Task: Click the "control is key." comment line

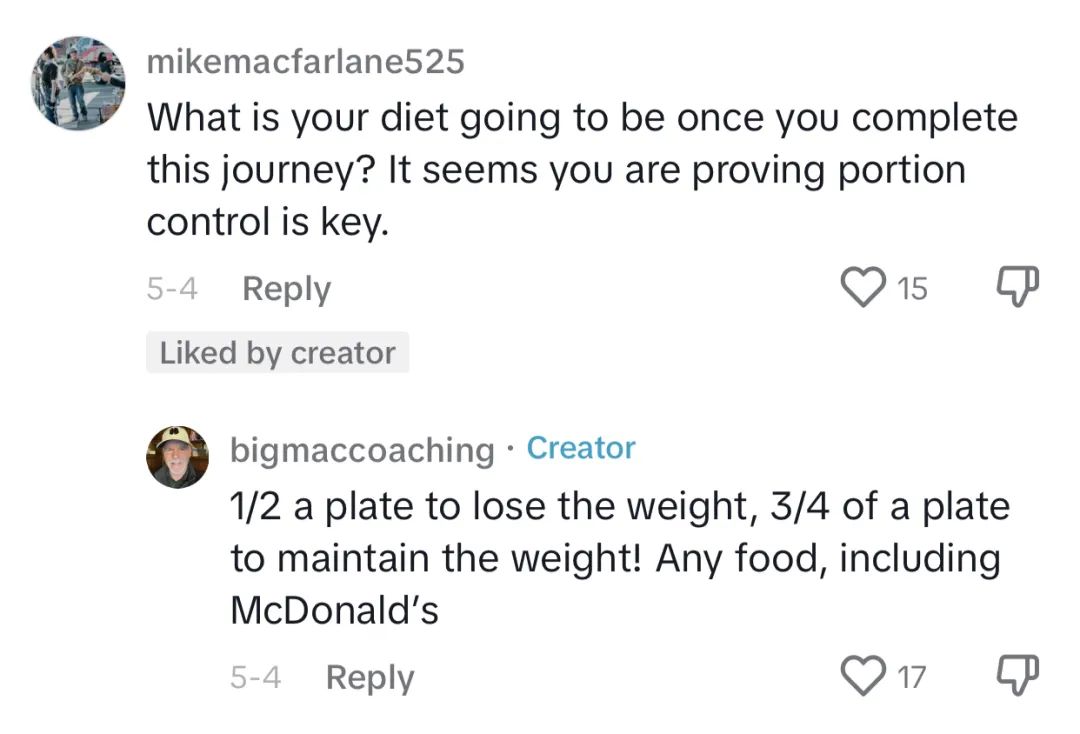Action: pos(266,222)
